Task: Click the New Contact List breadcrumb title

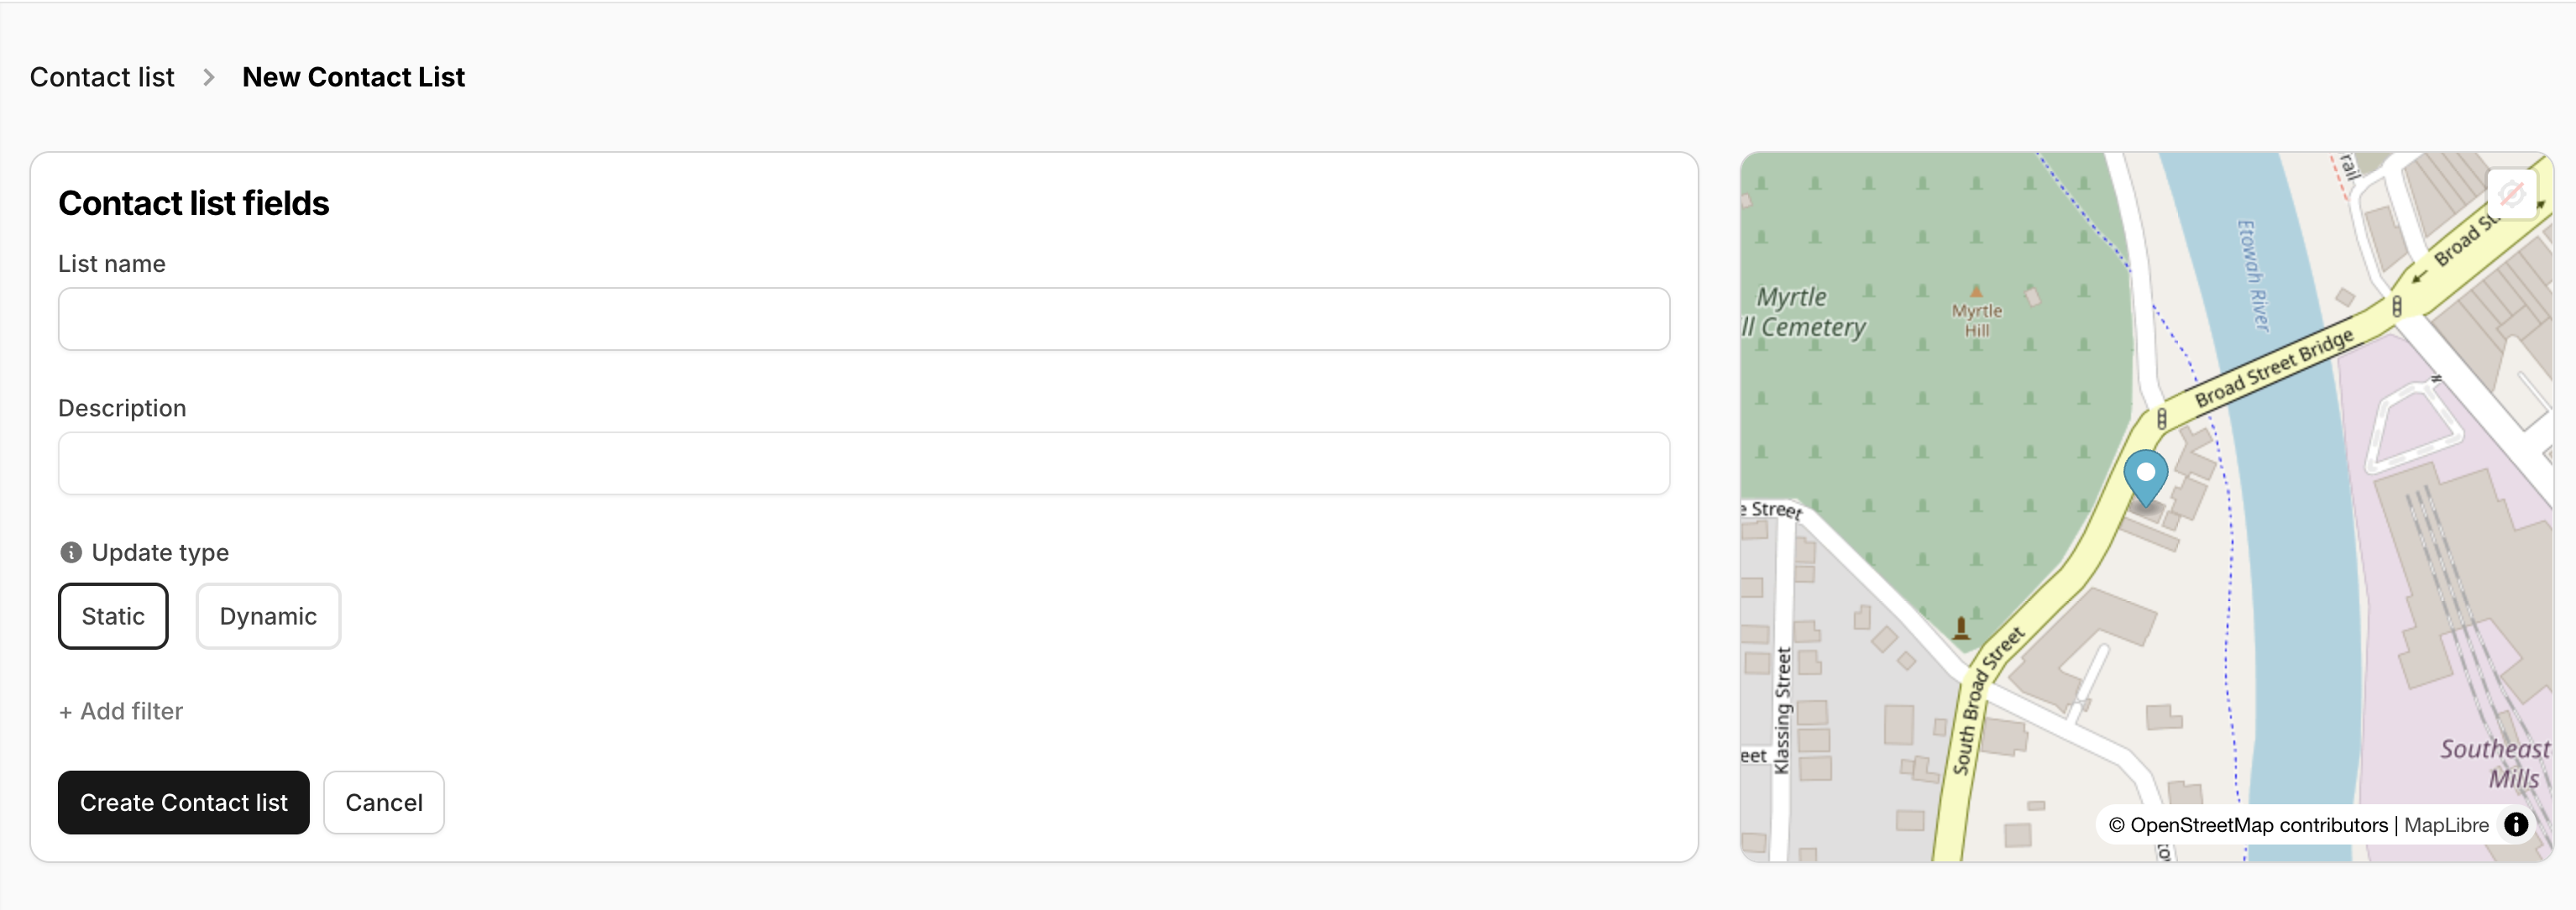Action: coord(354,77)
